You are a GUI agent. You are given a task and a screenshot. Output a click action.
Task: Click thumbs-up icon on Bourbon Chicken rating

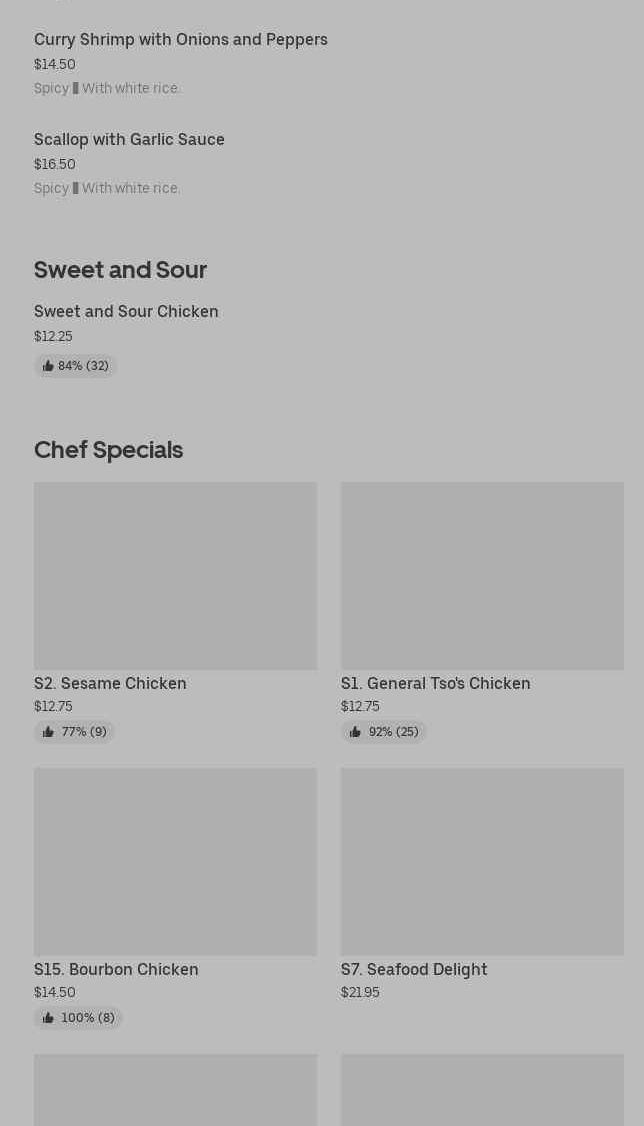[x=48, y=1018]
